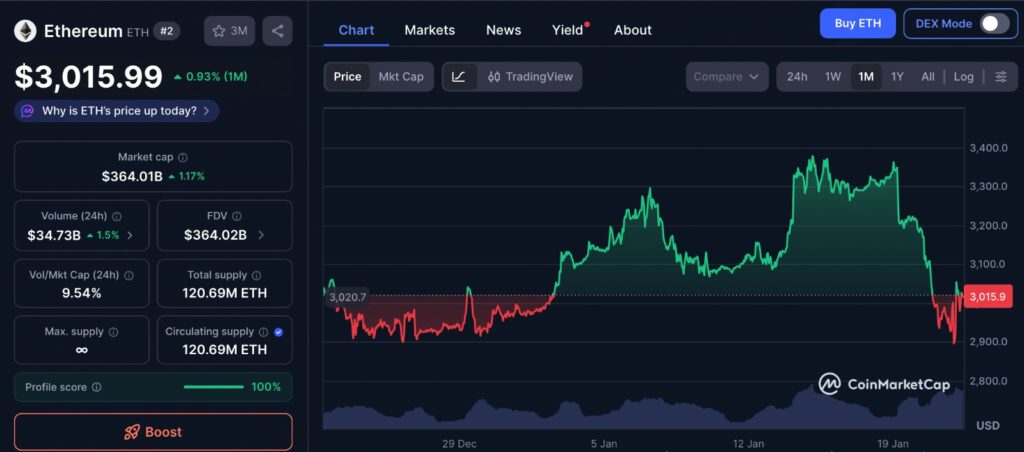The width and height of the screenshot is (1024, 452).
Task: Open chart settings sliders icon
Action: (x=1000, y=76)
